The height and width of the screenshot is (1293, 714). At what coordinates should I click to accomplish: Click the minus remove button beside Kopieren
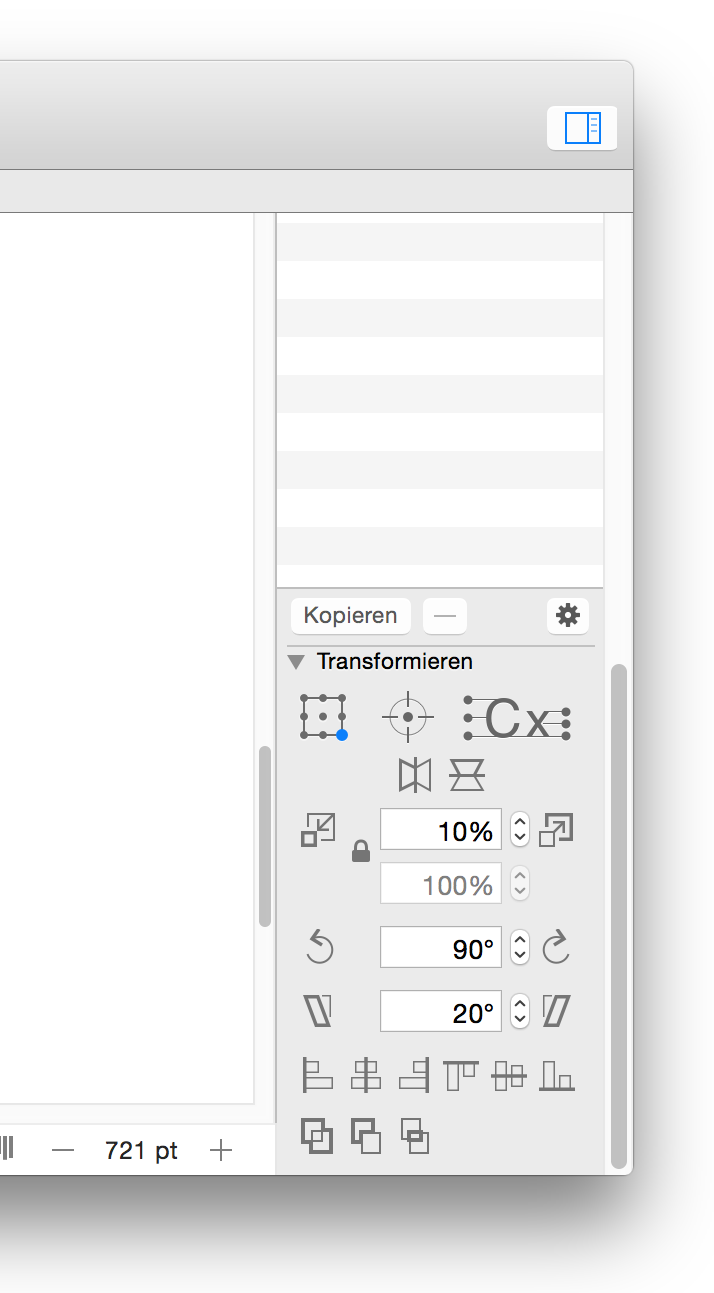(445, 616)
